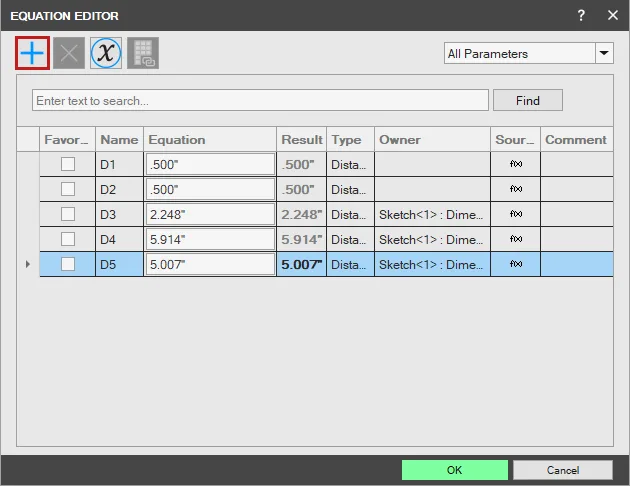Sort by the Name column header
The image size is (630, 486).
[x=119, y=139]
